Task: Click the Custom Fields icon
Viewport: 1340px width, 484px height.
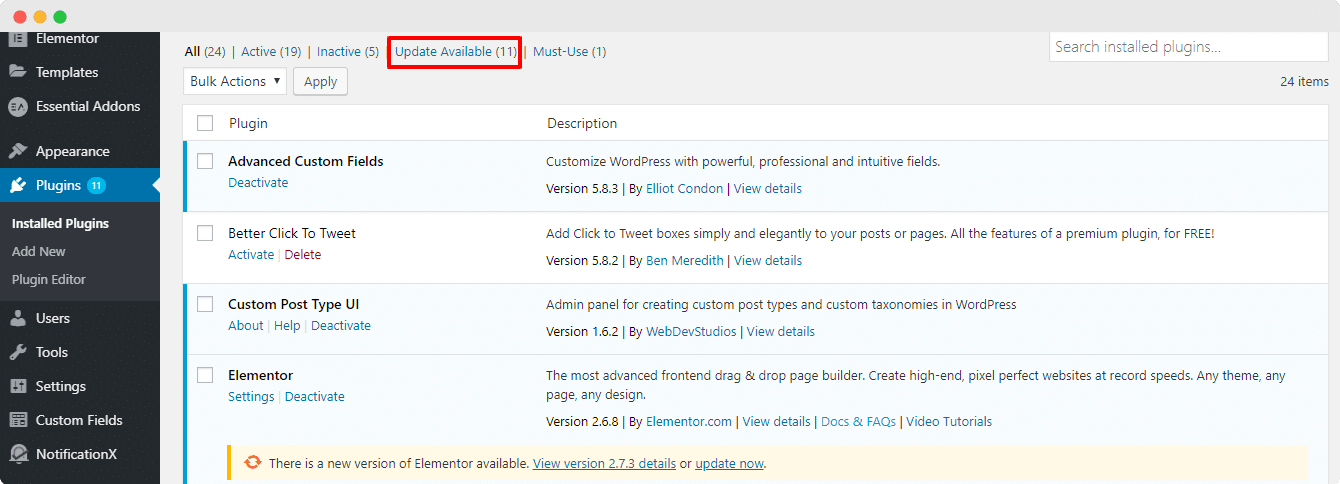Action: pyautogui.click(x=17, y=420)
